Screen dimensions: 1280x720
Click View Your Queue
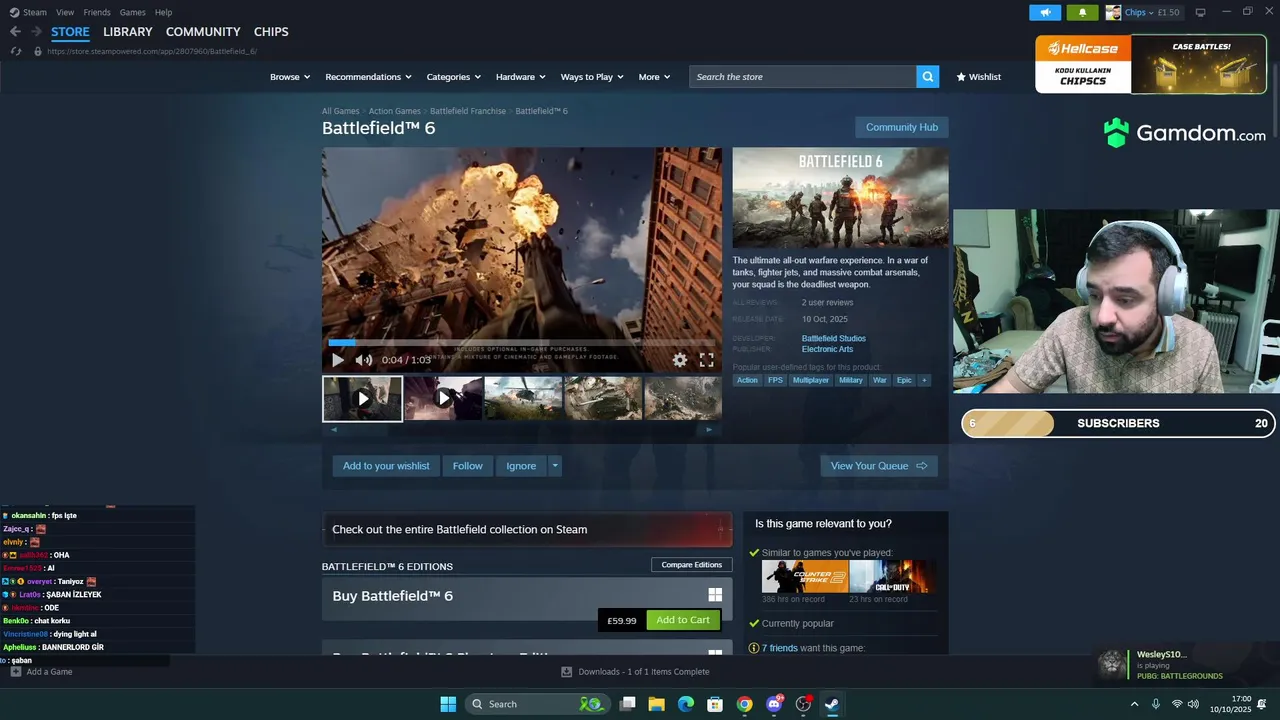[879, 466]
